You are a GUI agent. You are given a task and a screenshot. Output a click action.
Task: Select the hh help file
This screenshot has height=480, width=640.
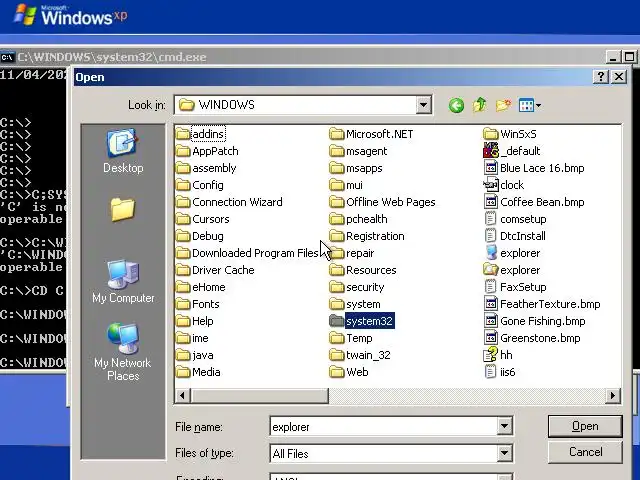pyautogui.click(x=498, y=355)
